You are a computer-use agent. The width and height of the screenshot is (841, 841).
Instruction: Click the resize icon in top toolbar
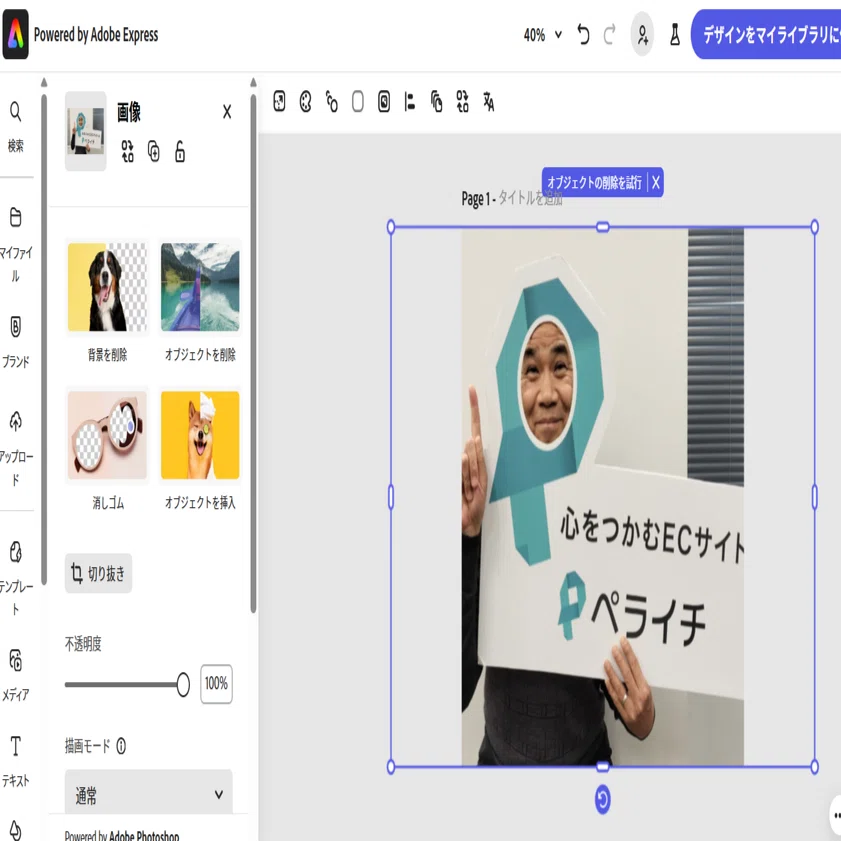coord(279,101)
